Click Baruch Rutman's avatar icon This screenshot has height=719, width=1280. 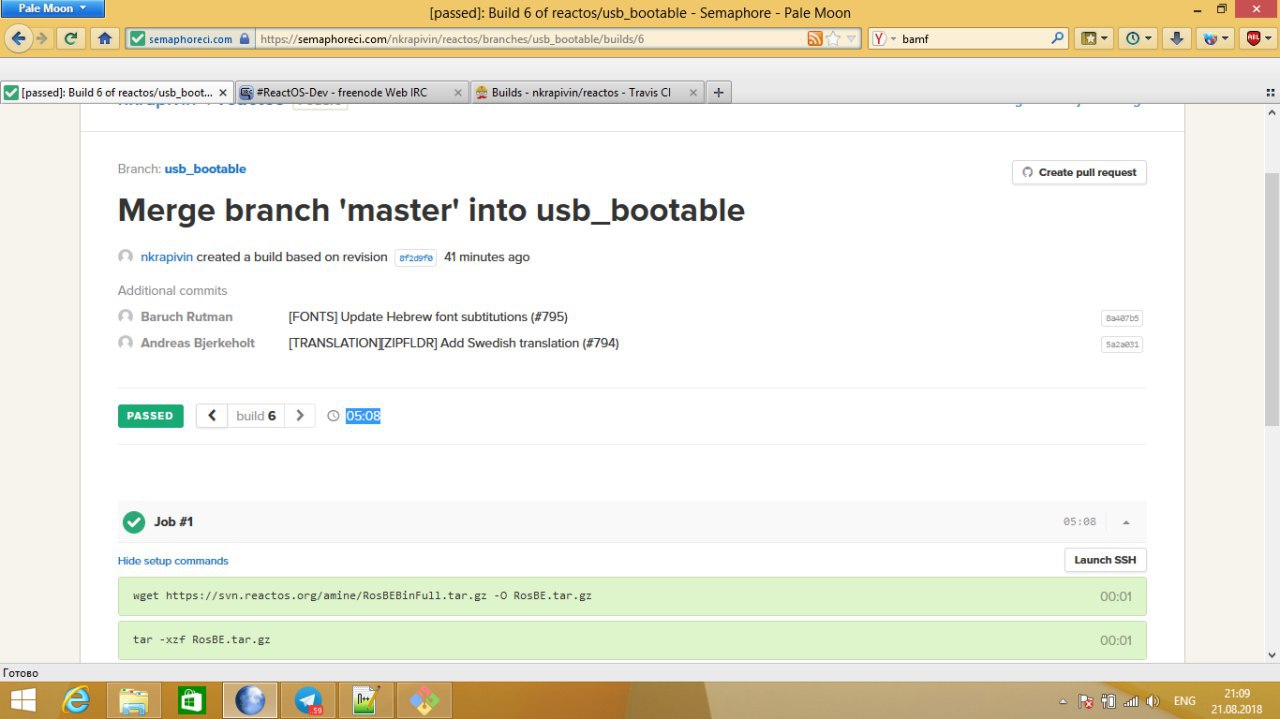(x=126, y=316)
